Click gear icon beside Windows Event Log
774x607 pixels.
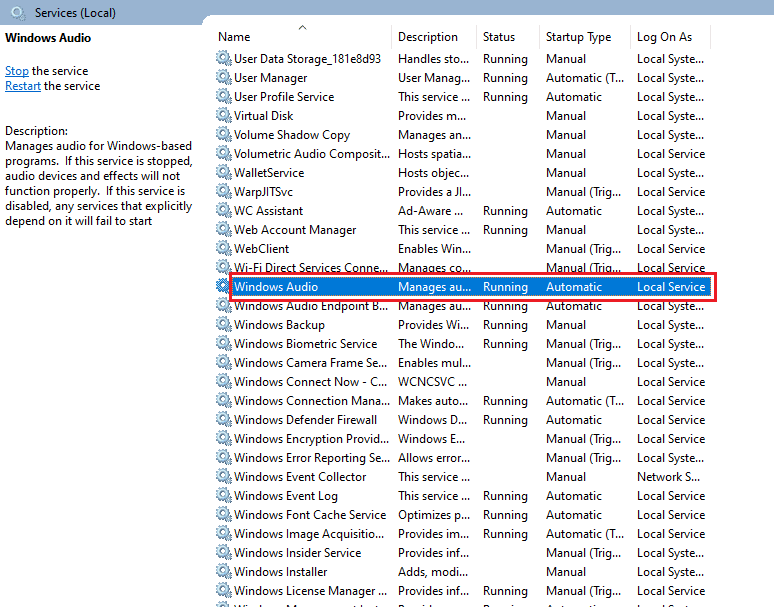[x=224, y=495]
